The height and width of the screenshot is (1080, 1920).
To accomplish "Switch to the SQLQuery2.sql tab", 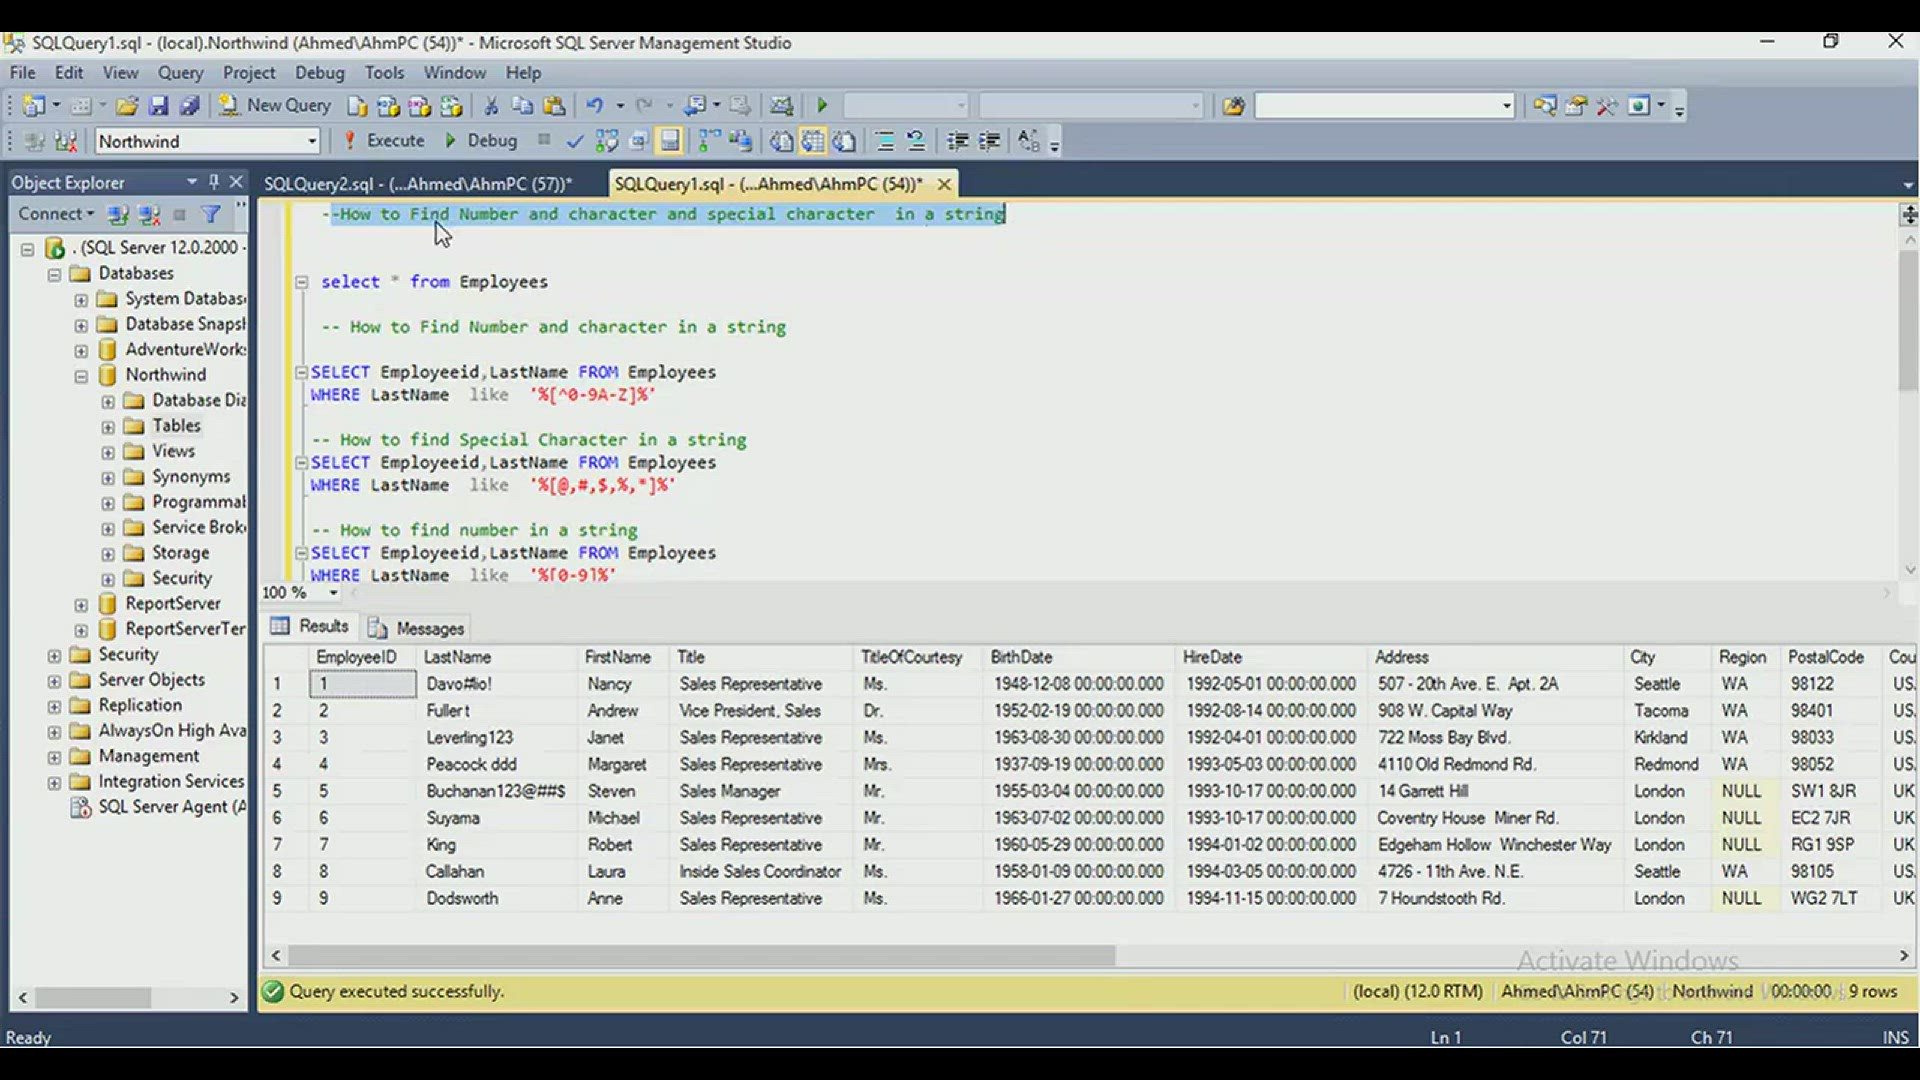I will (x=418, y=184).
